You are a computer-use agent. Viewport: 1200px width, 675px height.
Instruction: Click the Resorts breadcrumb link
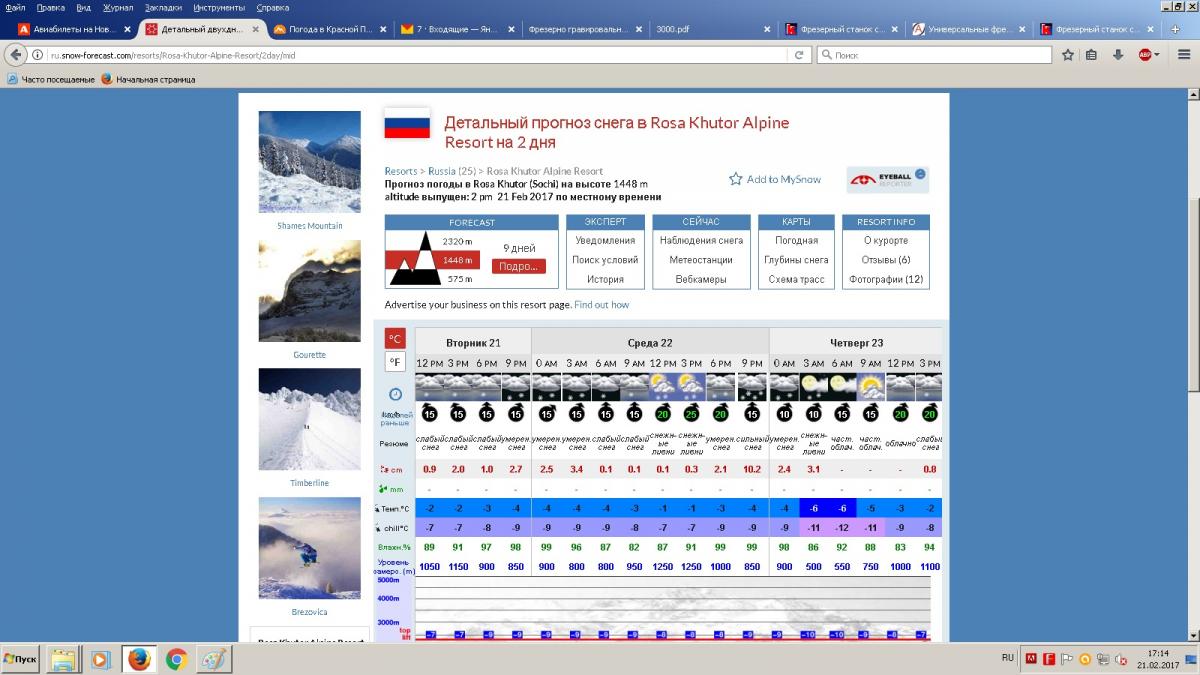coord(401,171)
